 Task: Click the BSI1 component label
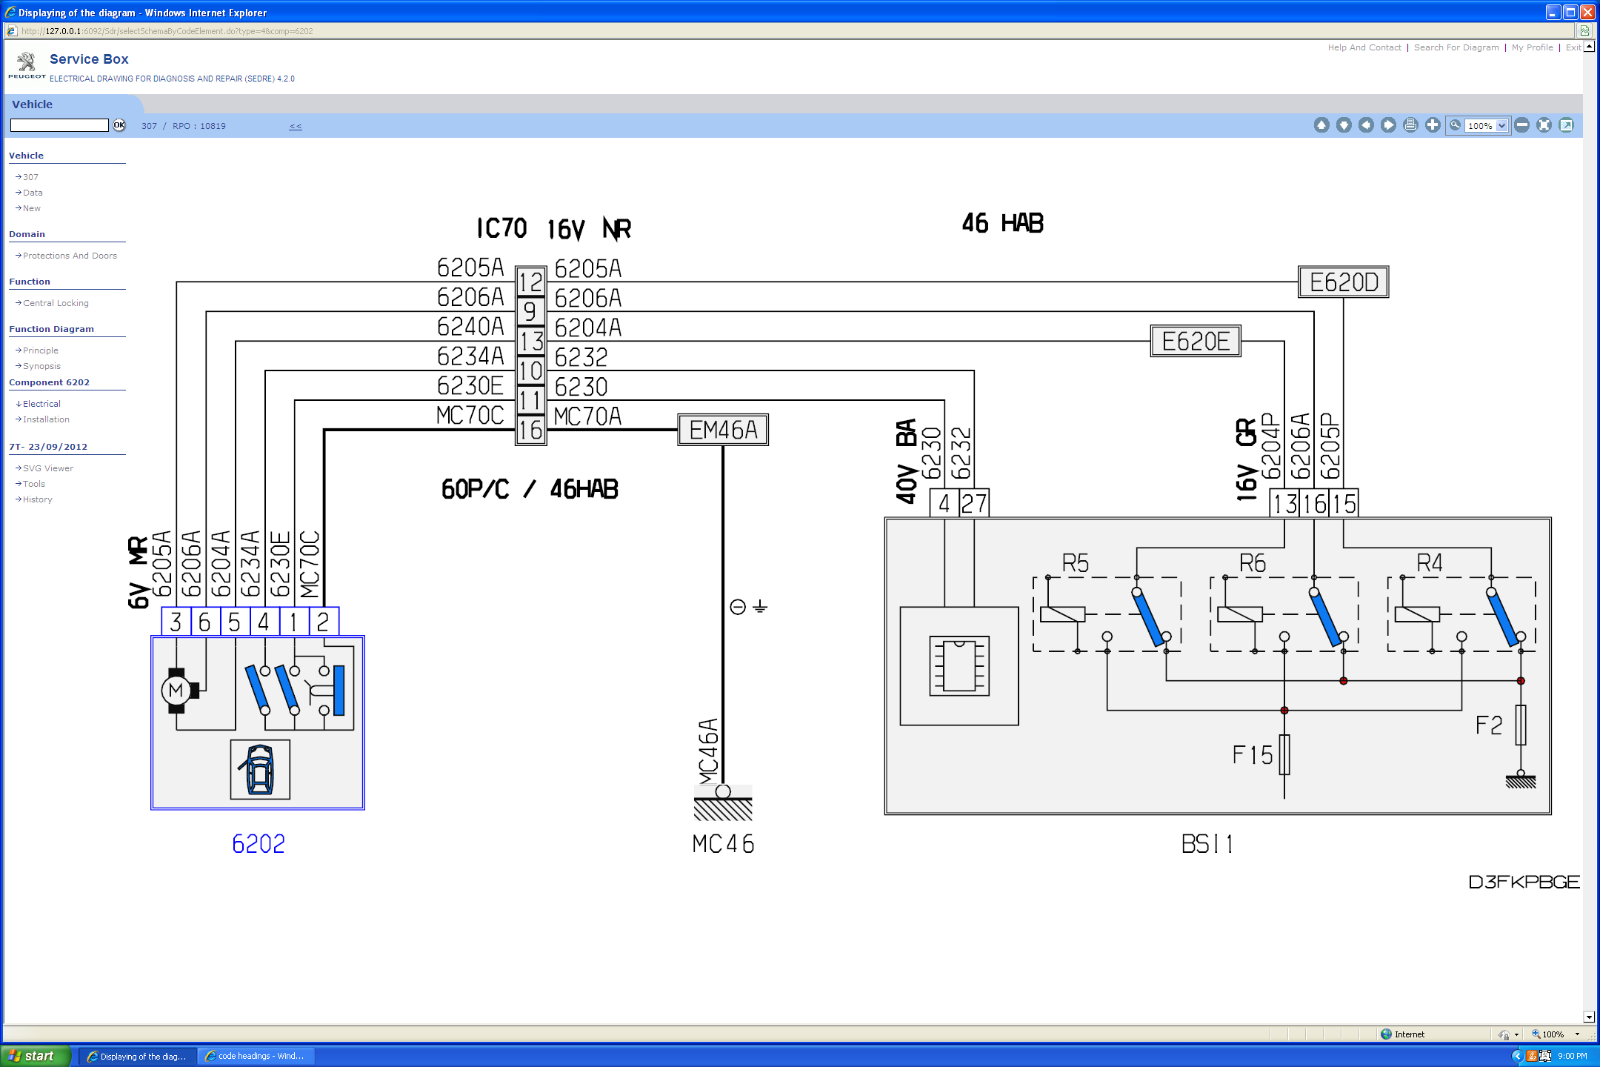1207,844
